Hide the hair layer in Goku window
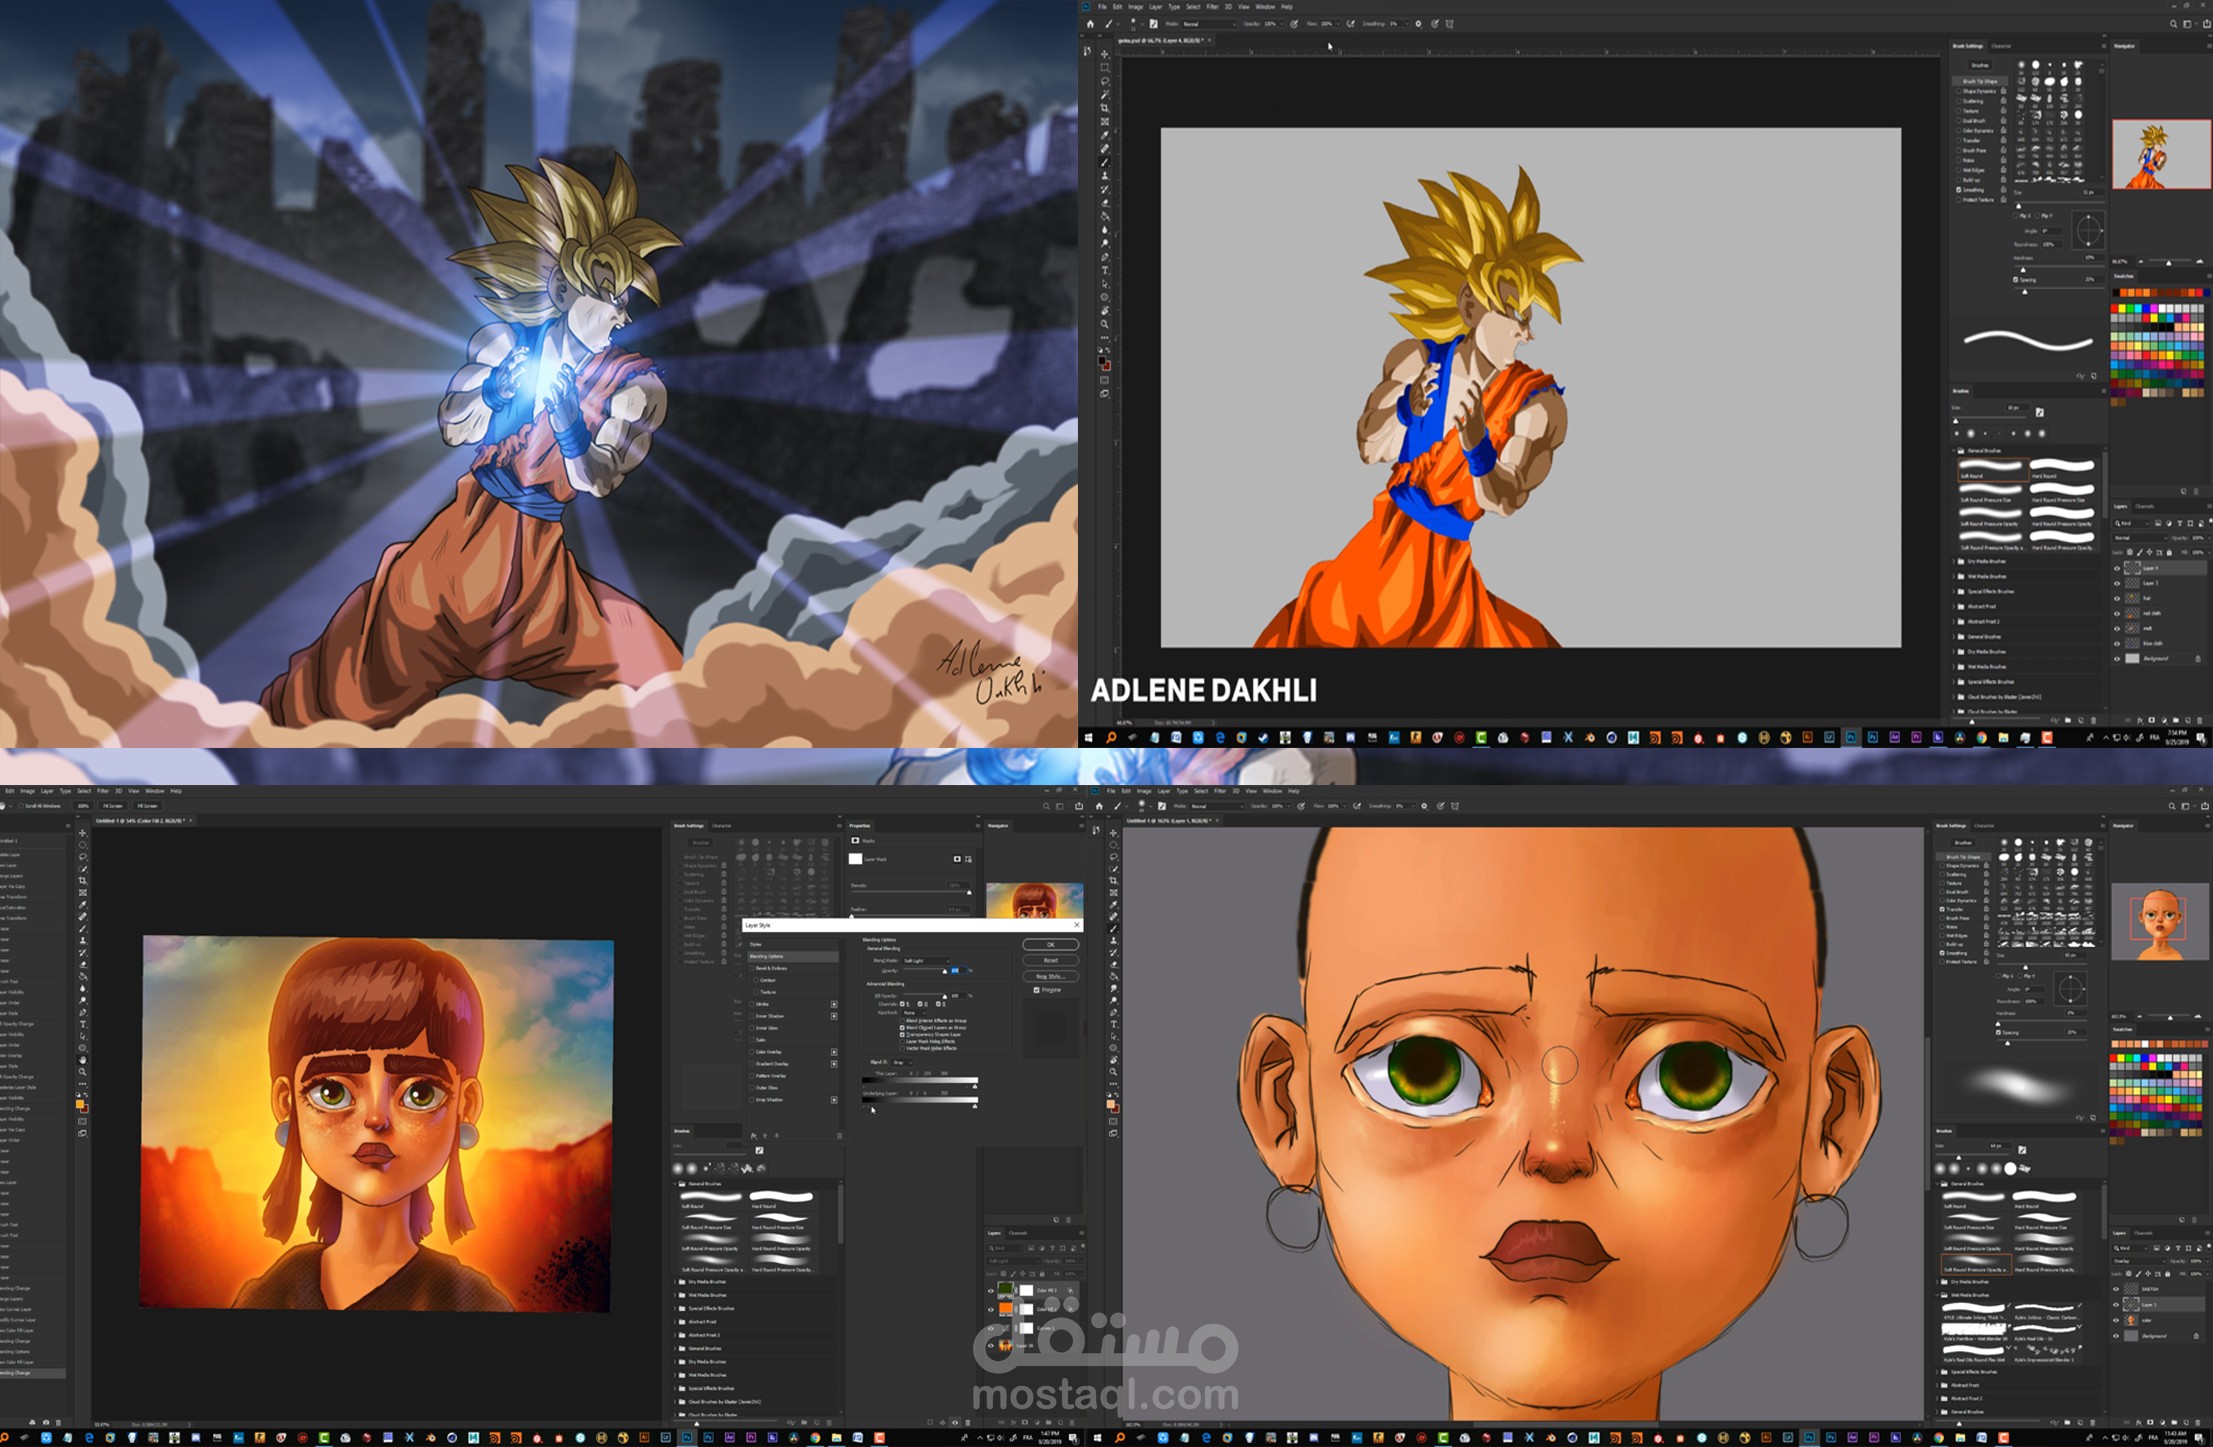The width and height of the screenshot is (2213, 1447). [x=2117, y=599]
